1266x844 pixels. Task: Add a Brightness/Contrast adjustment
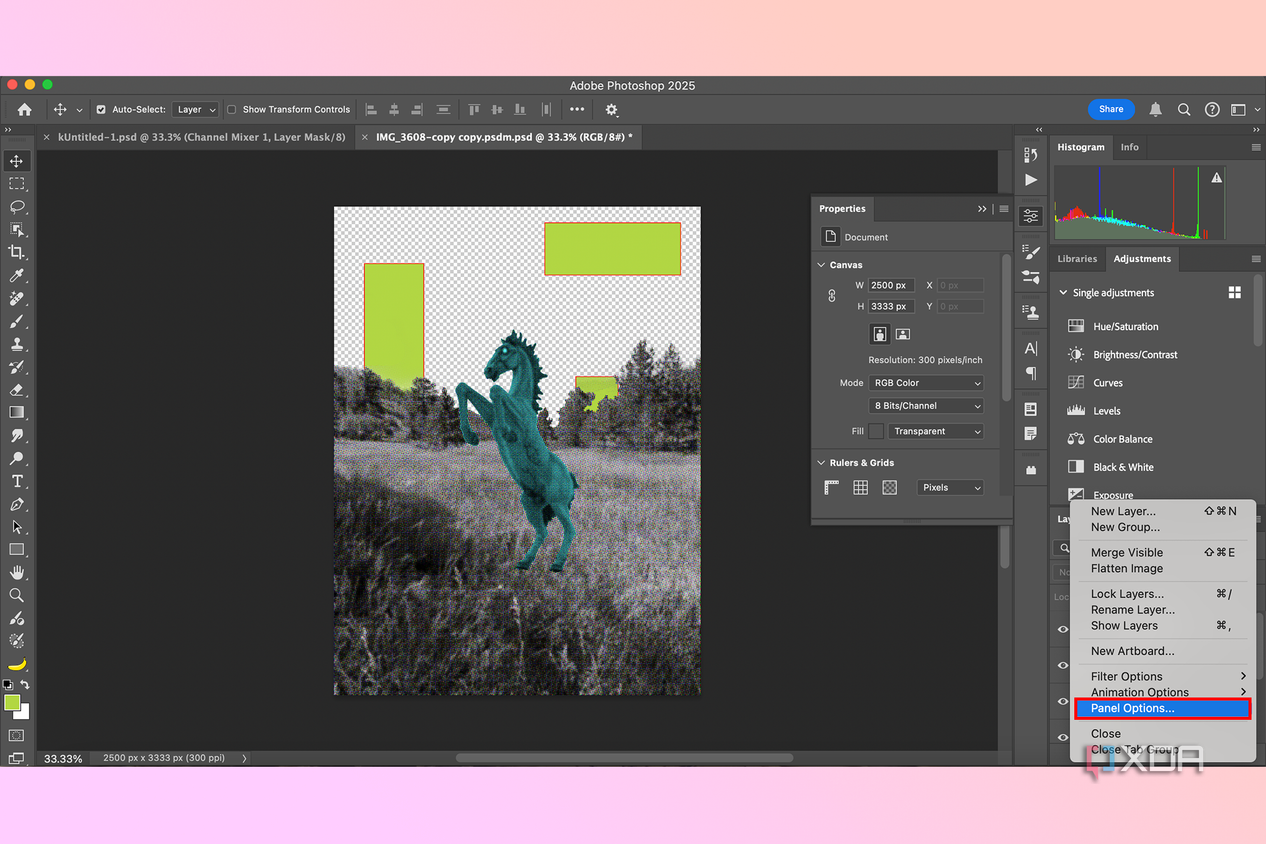coord(1123,355)
